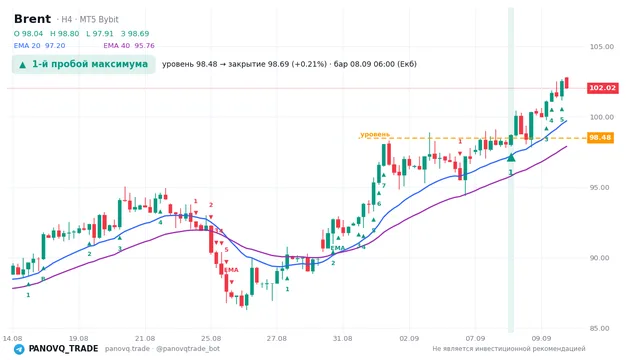Click the 'O 98.04' open value
The width and height of the screenshot is (640, 360).
pos(28,34)
